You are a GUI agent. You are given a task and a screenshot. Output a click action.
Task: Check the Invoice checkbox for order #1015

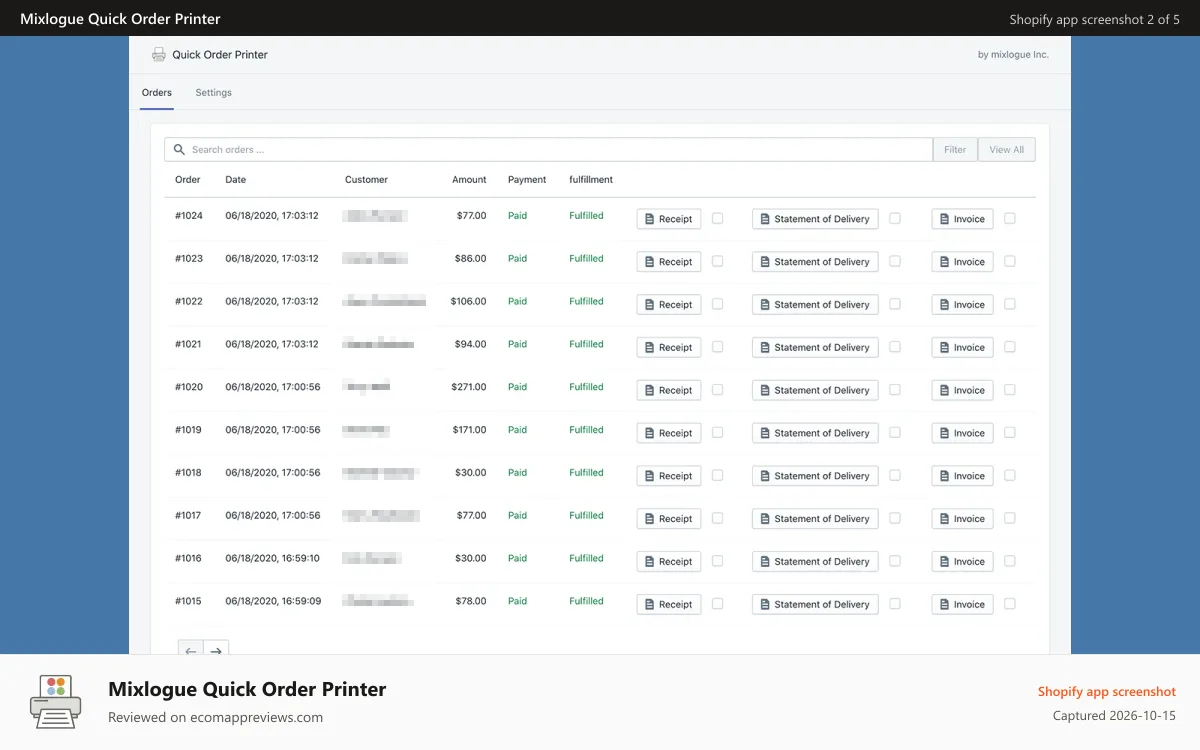[x=1010, y=604]
